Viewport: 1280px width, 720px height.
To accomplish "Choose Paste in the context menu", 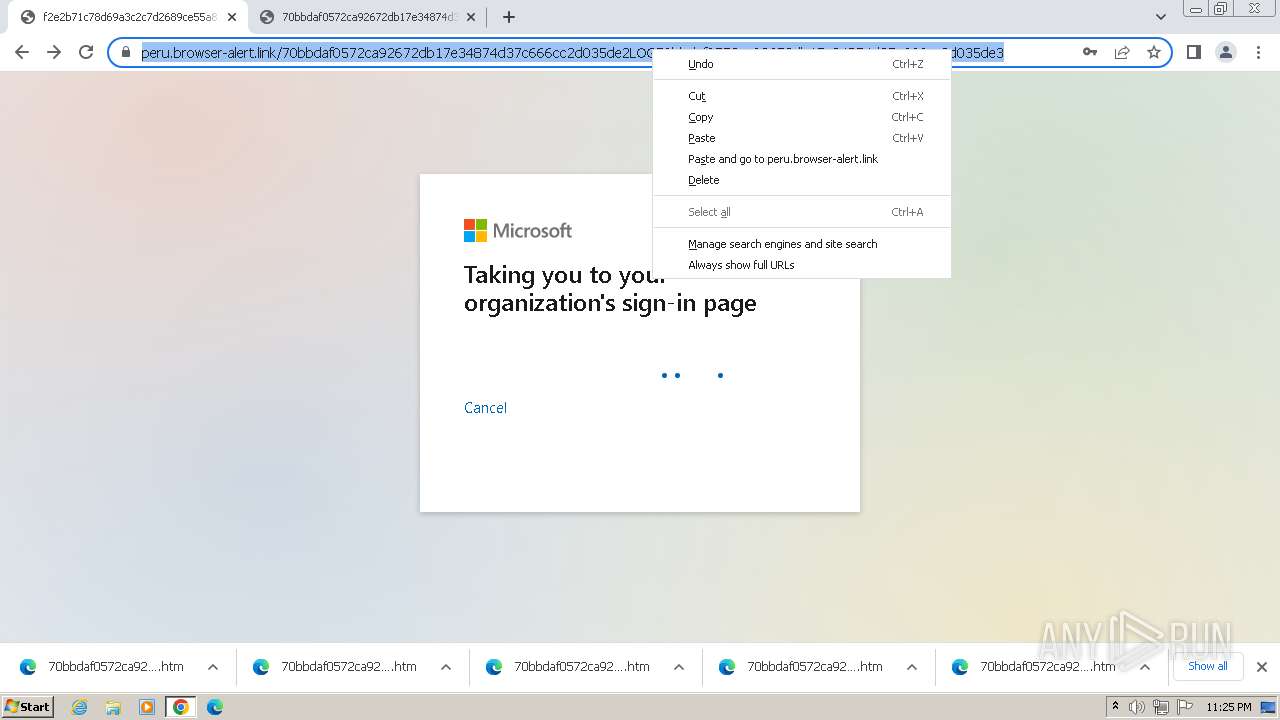I will coord(802,138).
